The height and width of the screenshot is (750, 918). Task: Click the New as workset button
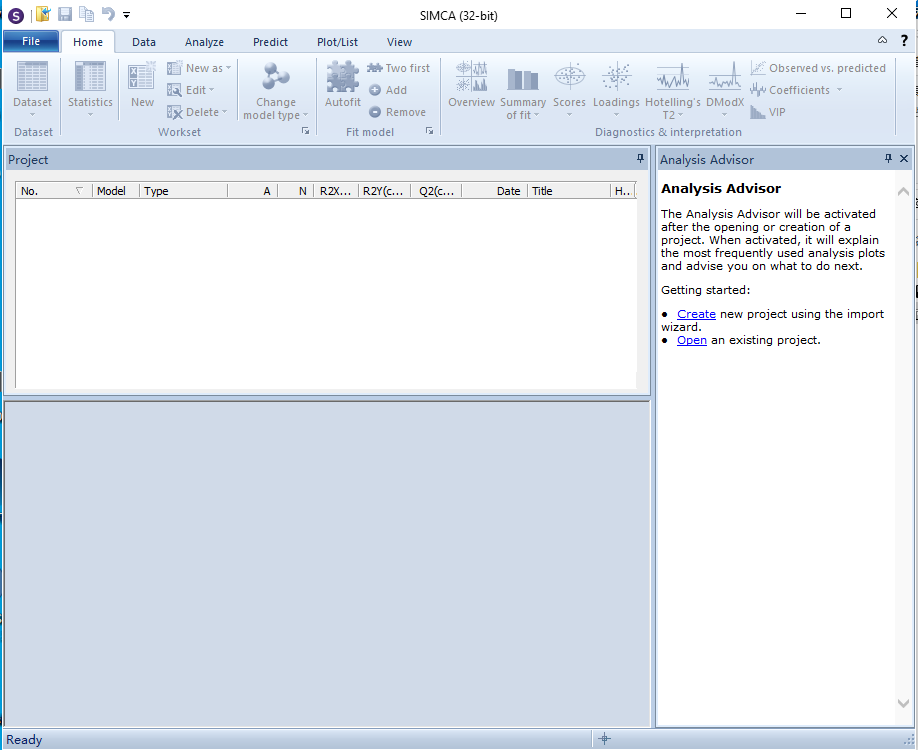pos(199,68)
